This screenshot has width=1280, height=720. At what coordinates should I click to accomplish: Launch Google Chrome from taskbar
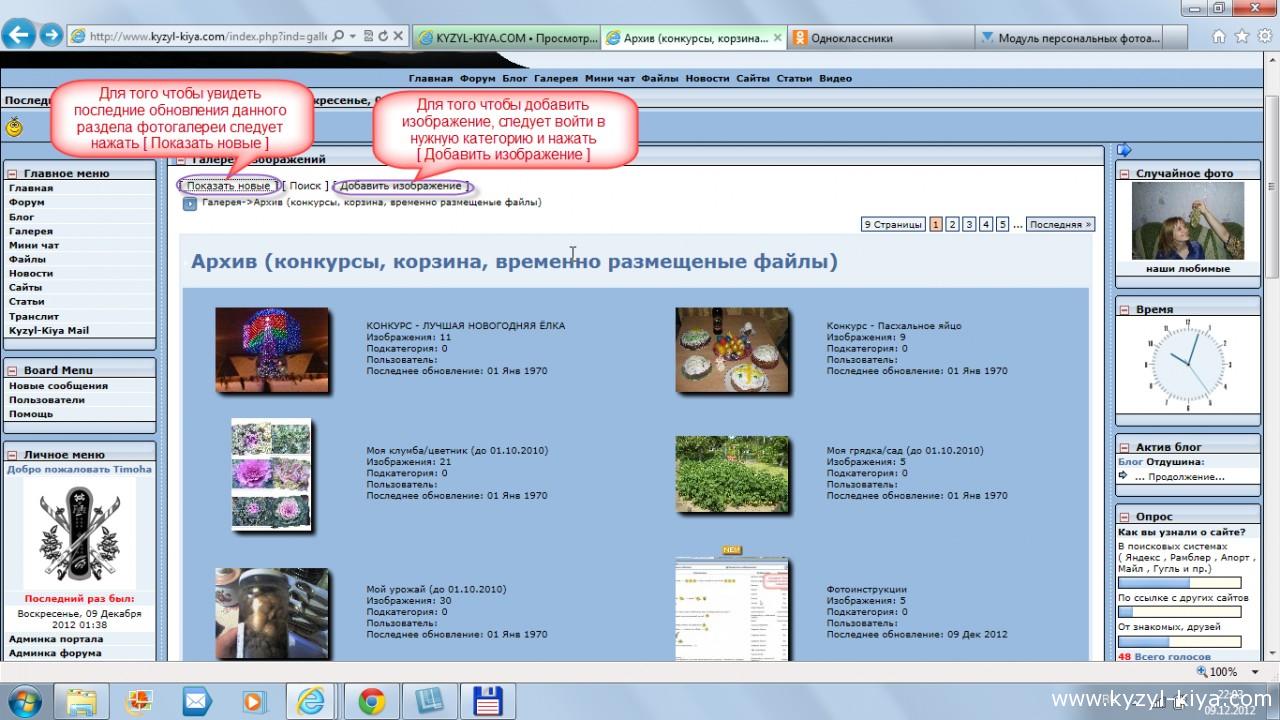[x=372, y=701]
